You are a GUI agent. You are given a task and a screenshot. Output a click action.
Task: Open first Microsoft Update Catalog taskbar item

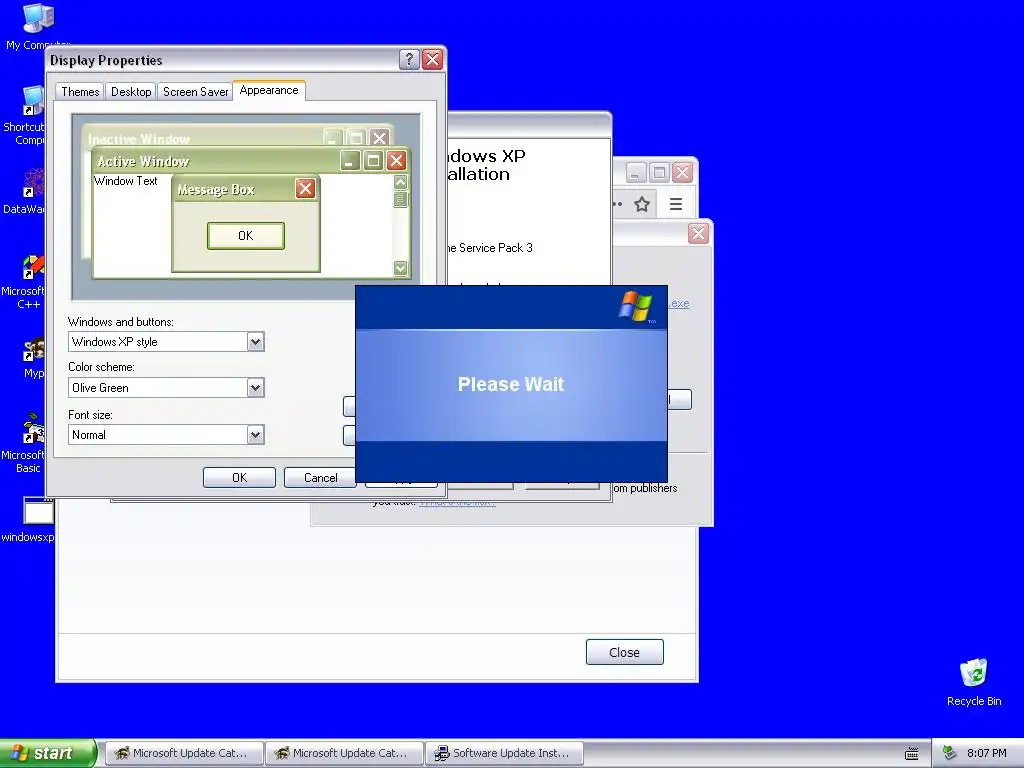pos(185,753)
